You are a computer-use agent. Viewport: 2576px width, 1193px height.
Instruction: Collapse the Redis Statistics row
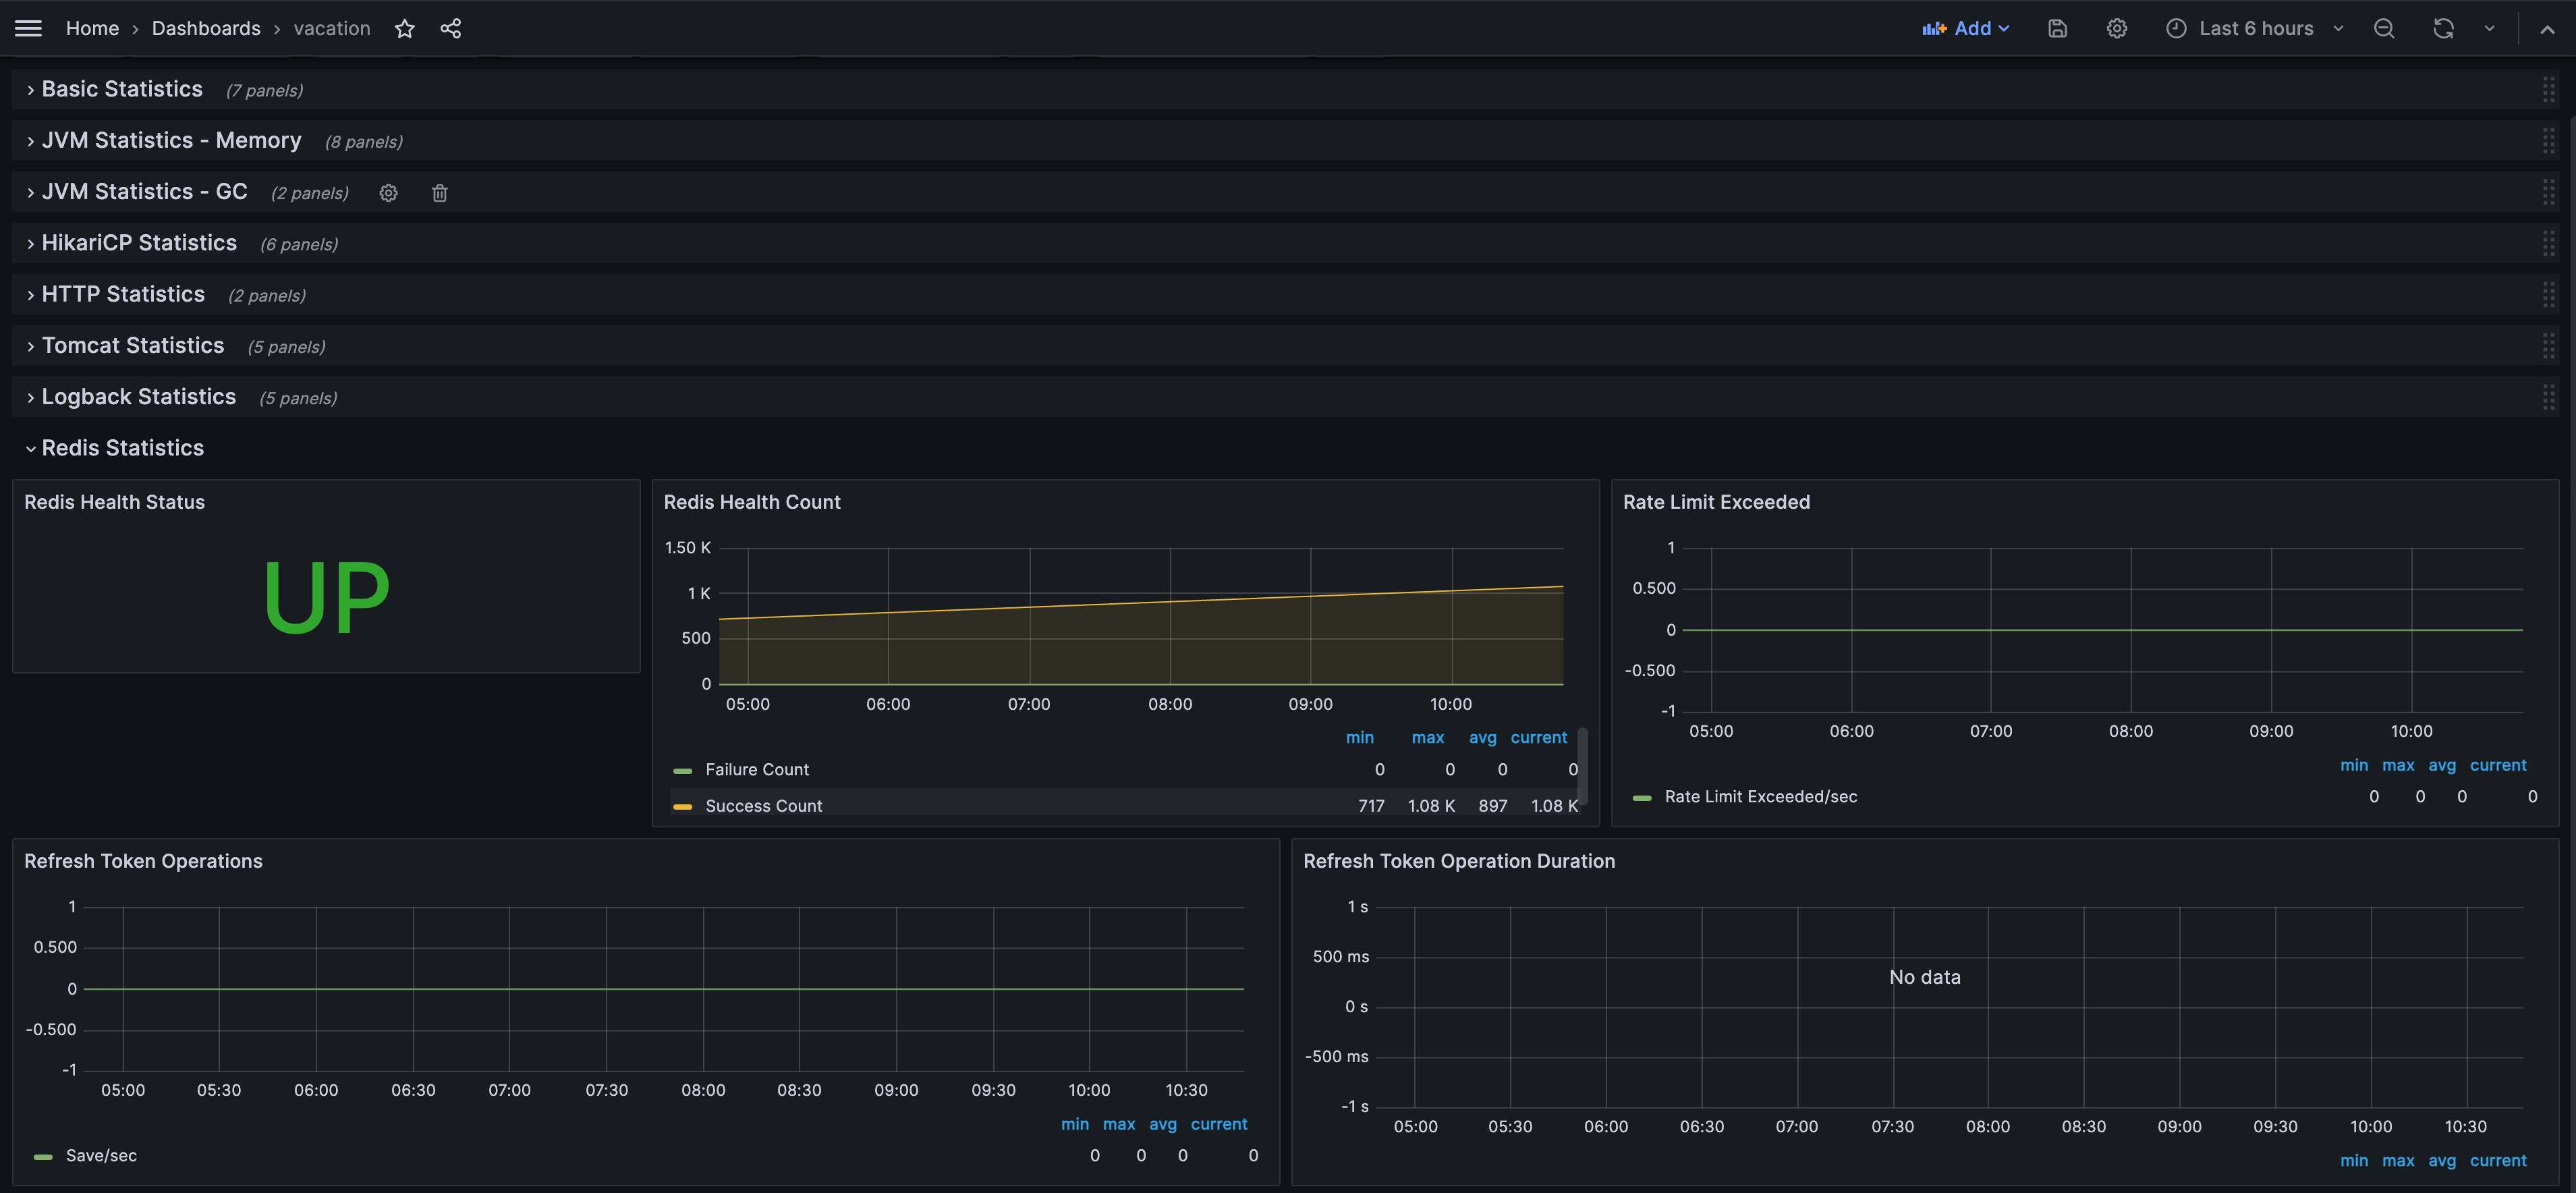coord(122,448)
